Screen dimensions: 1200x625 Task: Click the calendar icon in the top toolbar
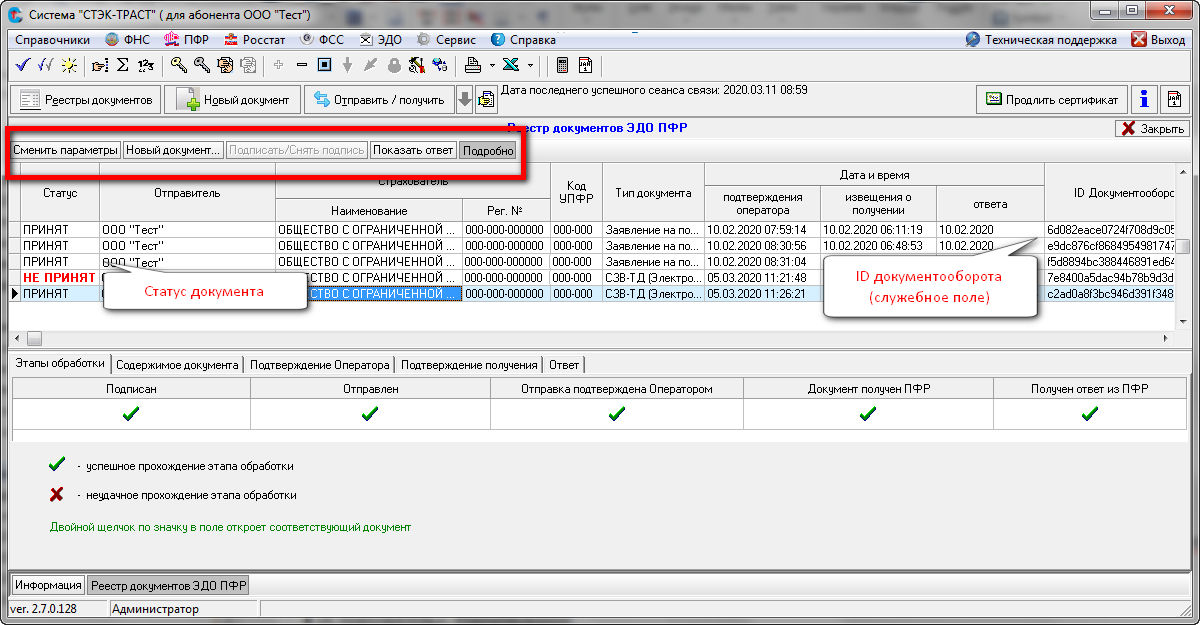pyautogui.click(x=585, y=66)
